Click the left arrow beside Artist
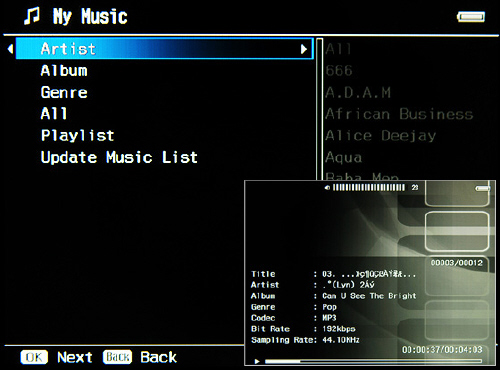Viewport: 500px width, 370px height. pyautogui.click(x=10, y=49)
